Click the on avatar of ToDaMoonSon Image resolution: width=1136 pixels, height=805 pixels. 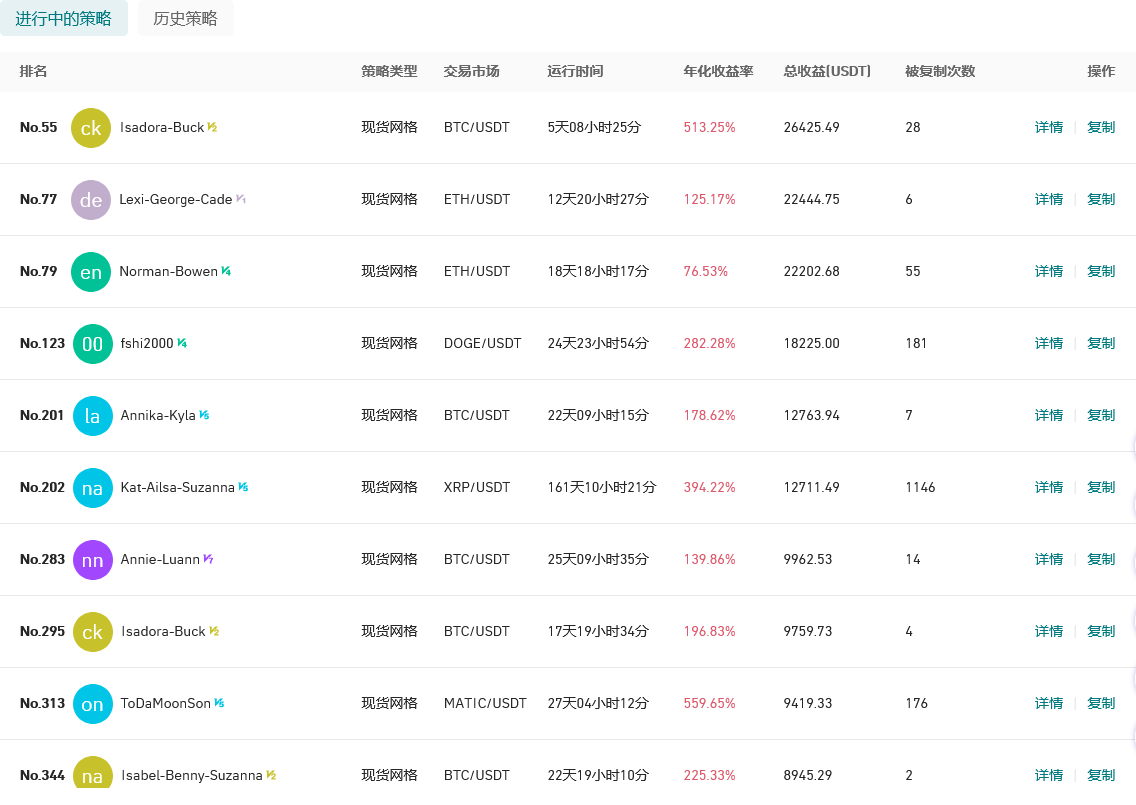[93, 704]
